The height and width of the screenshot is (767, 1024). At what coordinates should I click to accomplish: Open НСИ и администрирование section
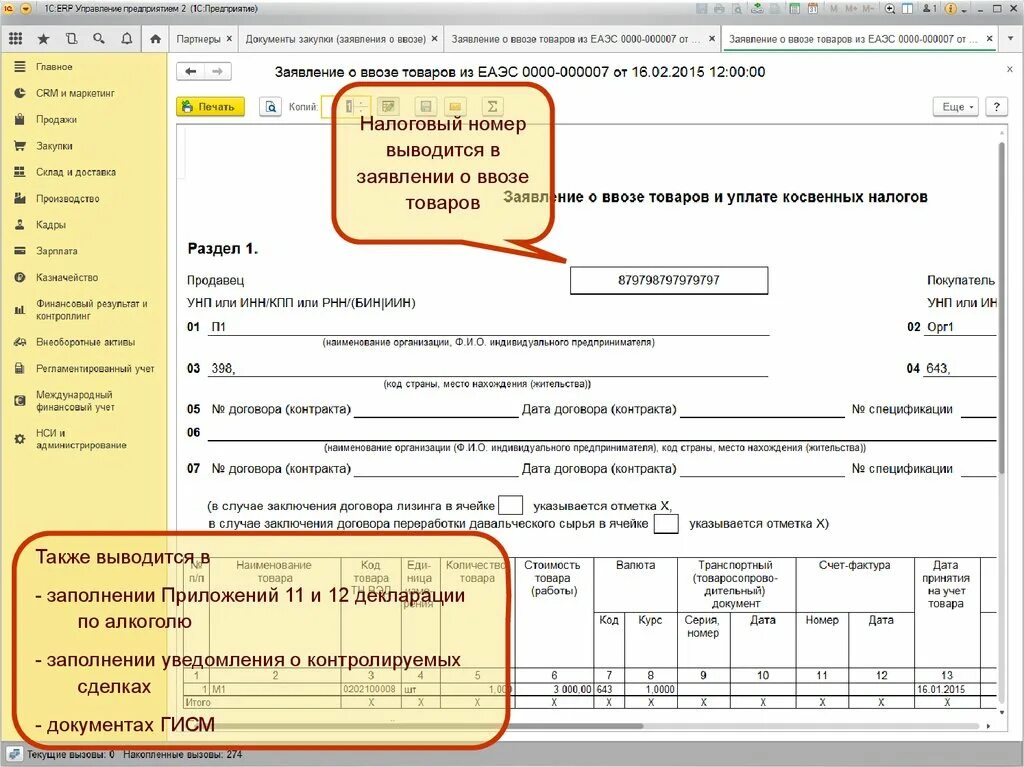click(81, 439)
